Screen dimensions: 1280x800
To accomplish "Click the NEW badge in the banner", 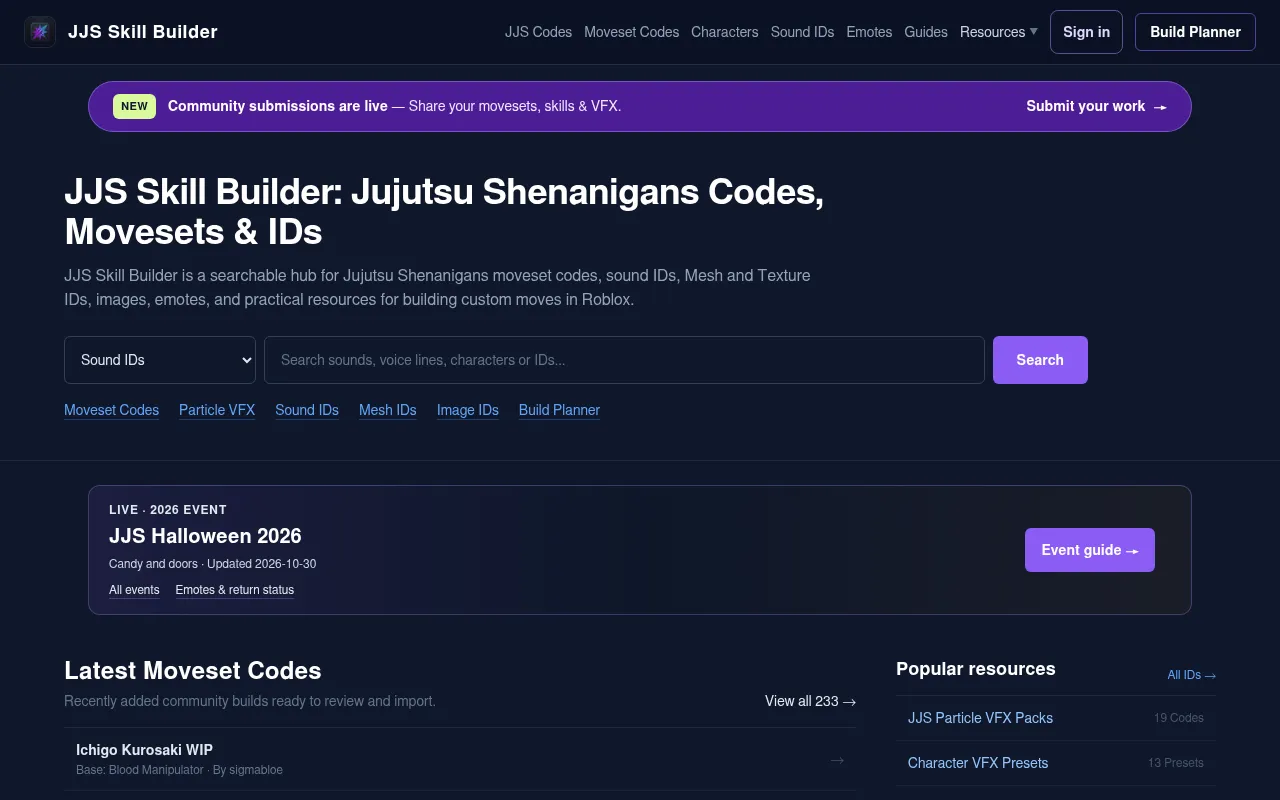I will click(134, 106).
